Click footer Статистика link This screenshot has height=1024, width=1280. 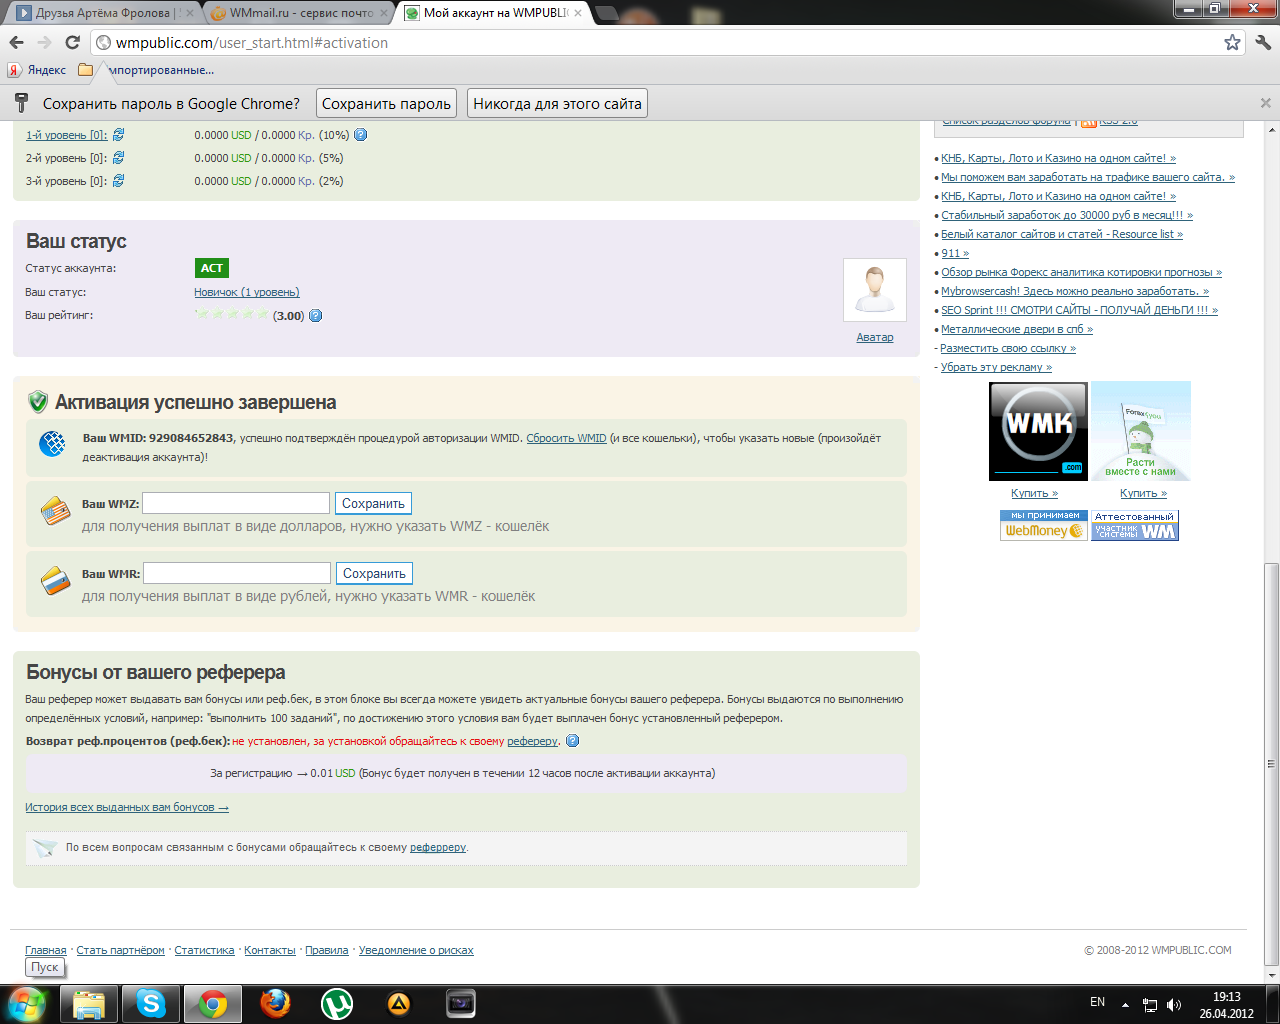point(204,950)
